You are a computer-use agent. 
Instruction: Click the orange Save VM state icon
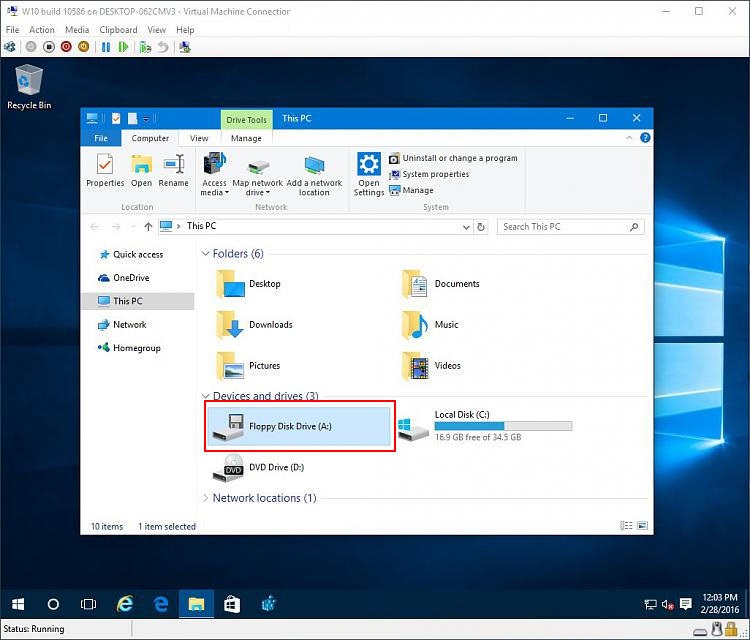coord(84,47)
